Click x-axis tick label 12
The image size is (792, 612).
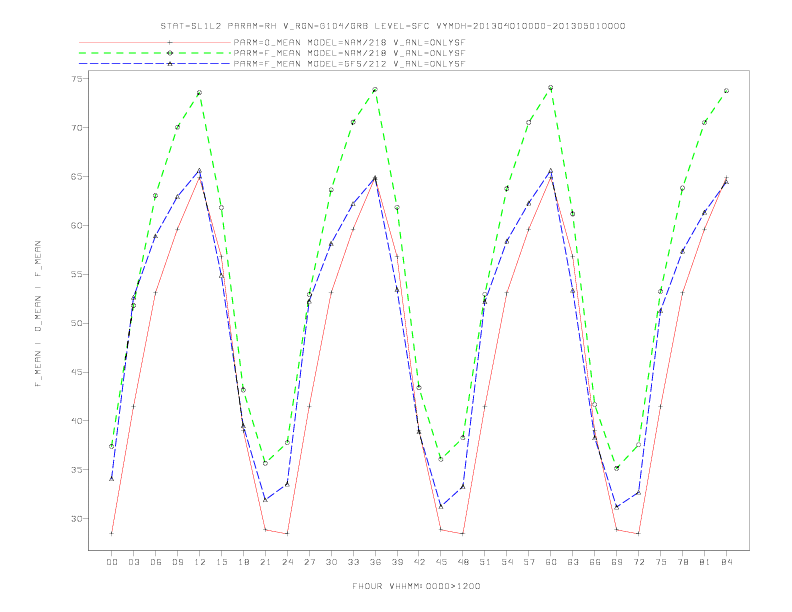tap(200, 562)
